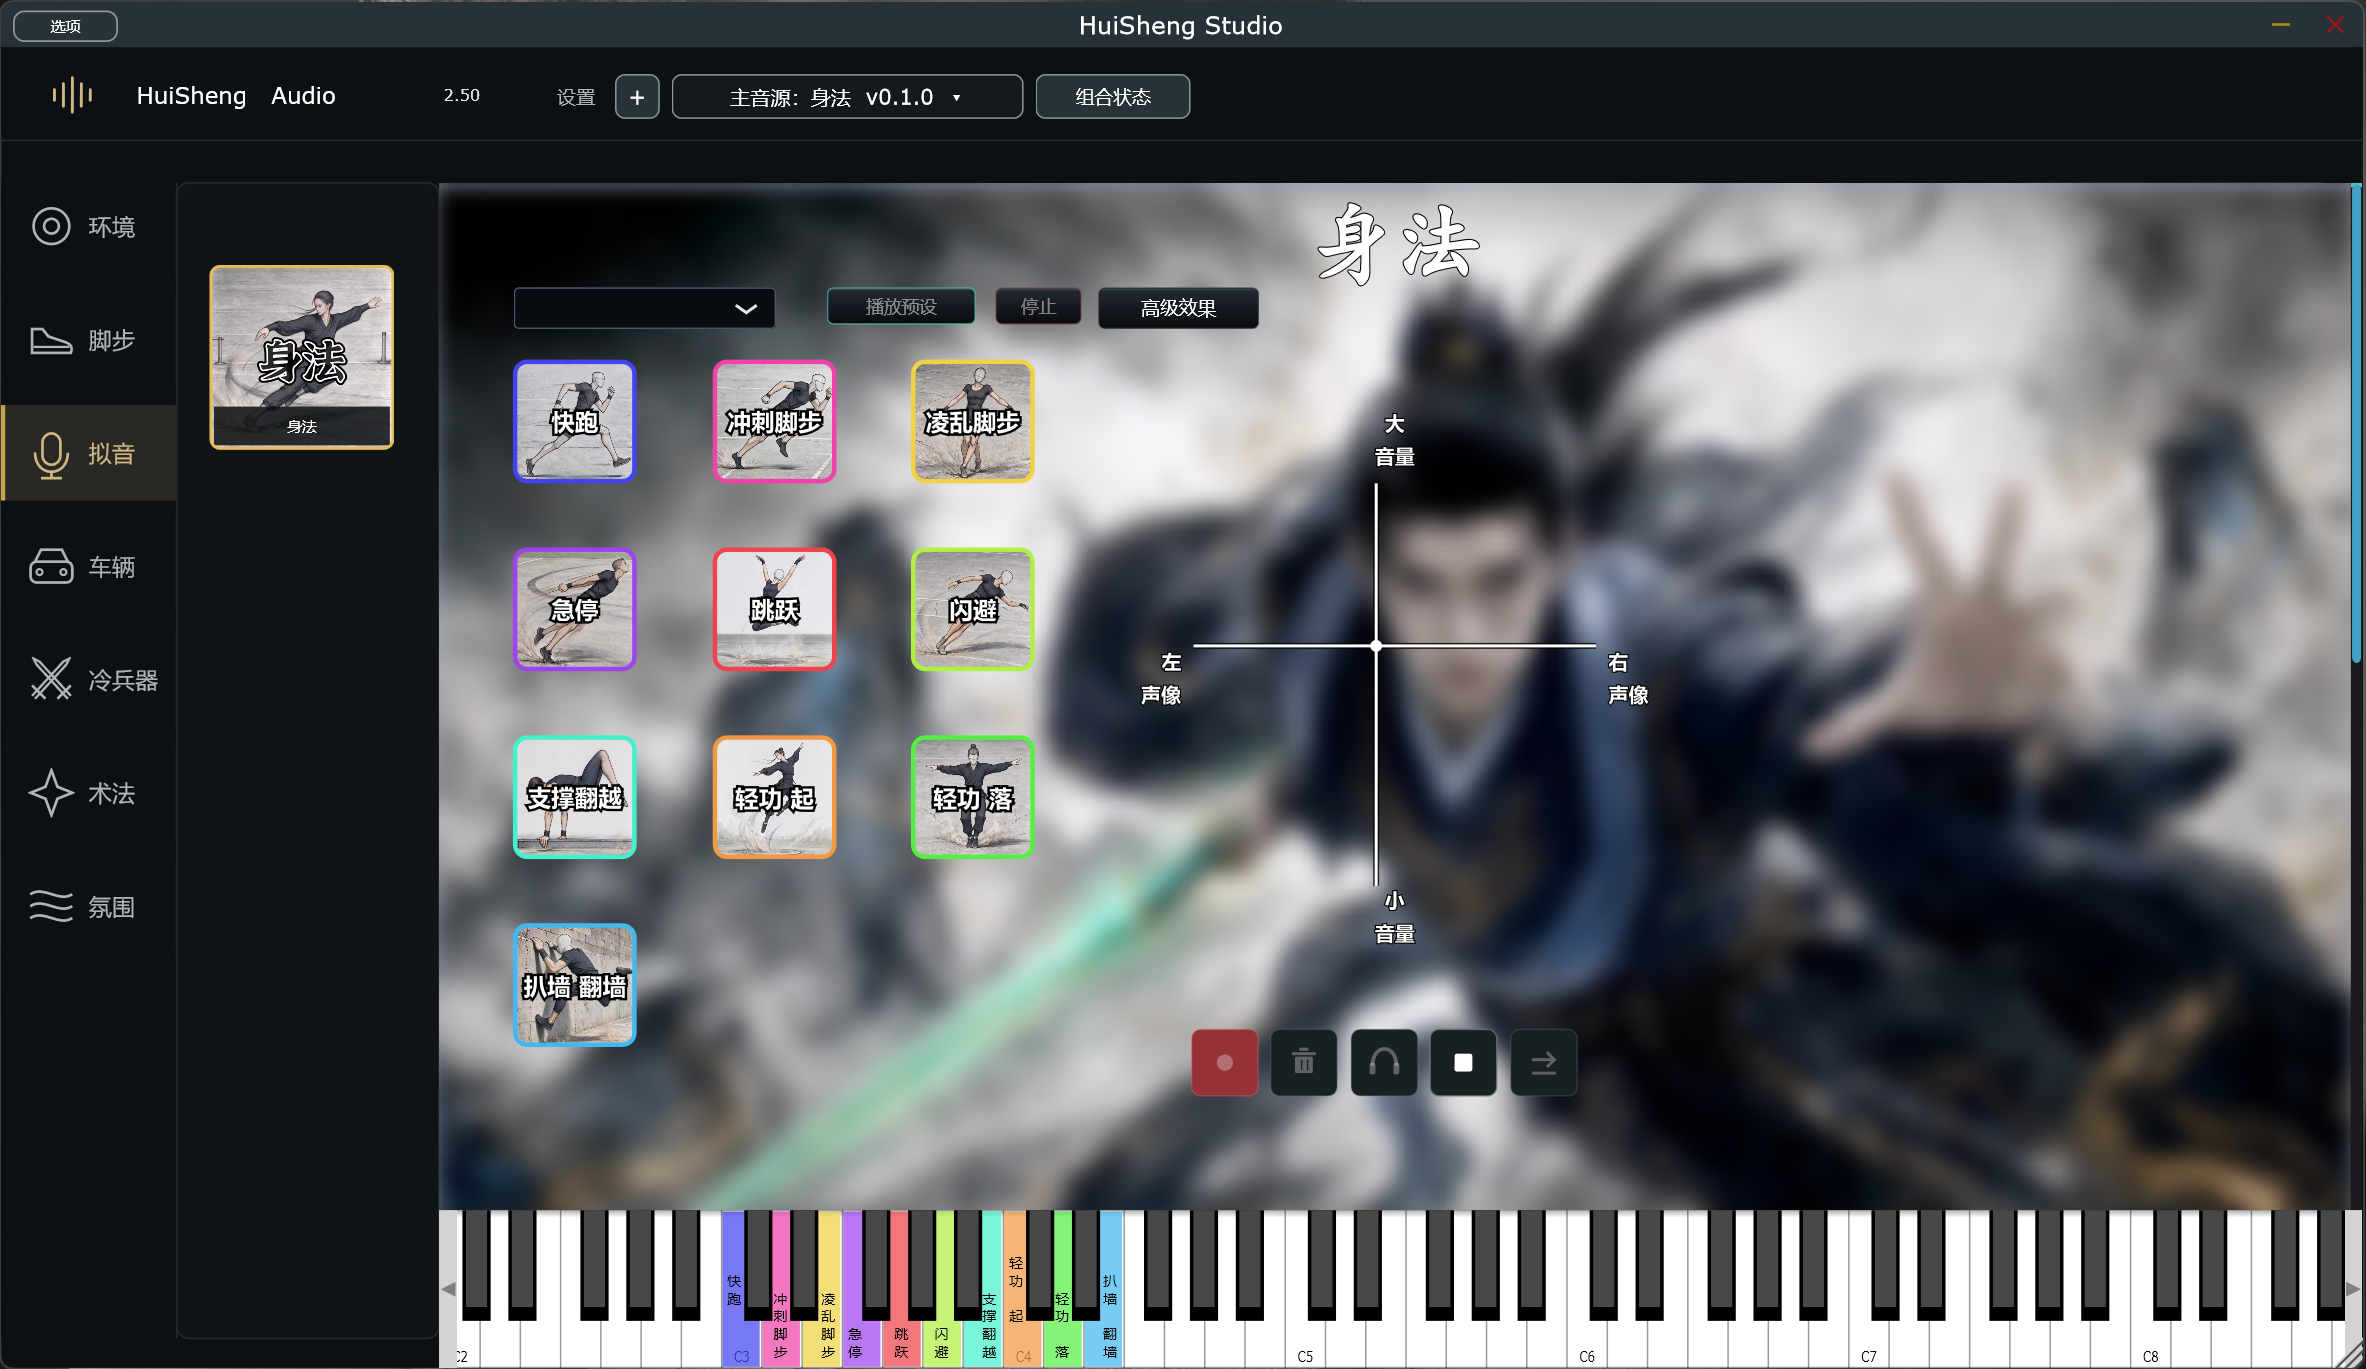
Task: Play the 急停 sound pad
Action: point(574,609)
